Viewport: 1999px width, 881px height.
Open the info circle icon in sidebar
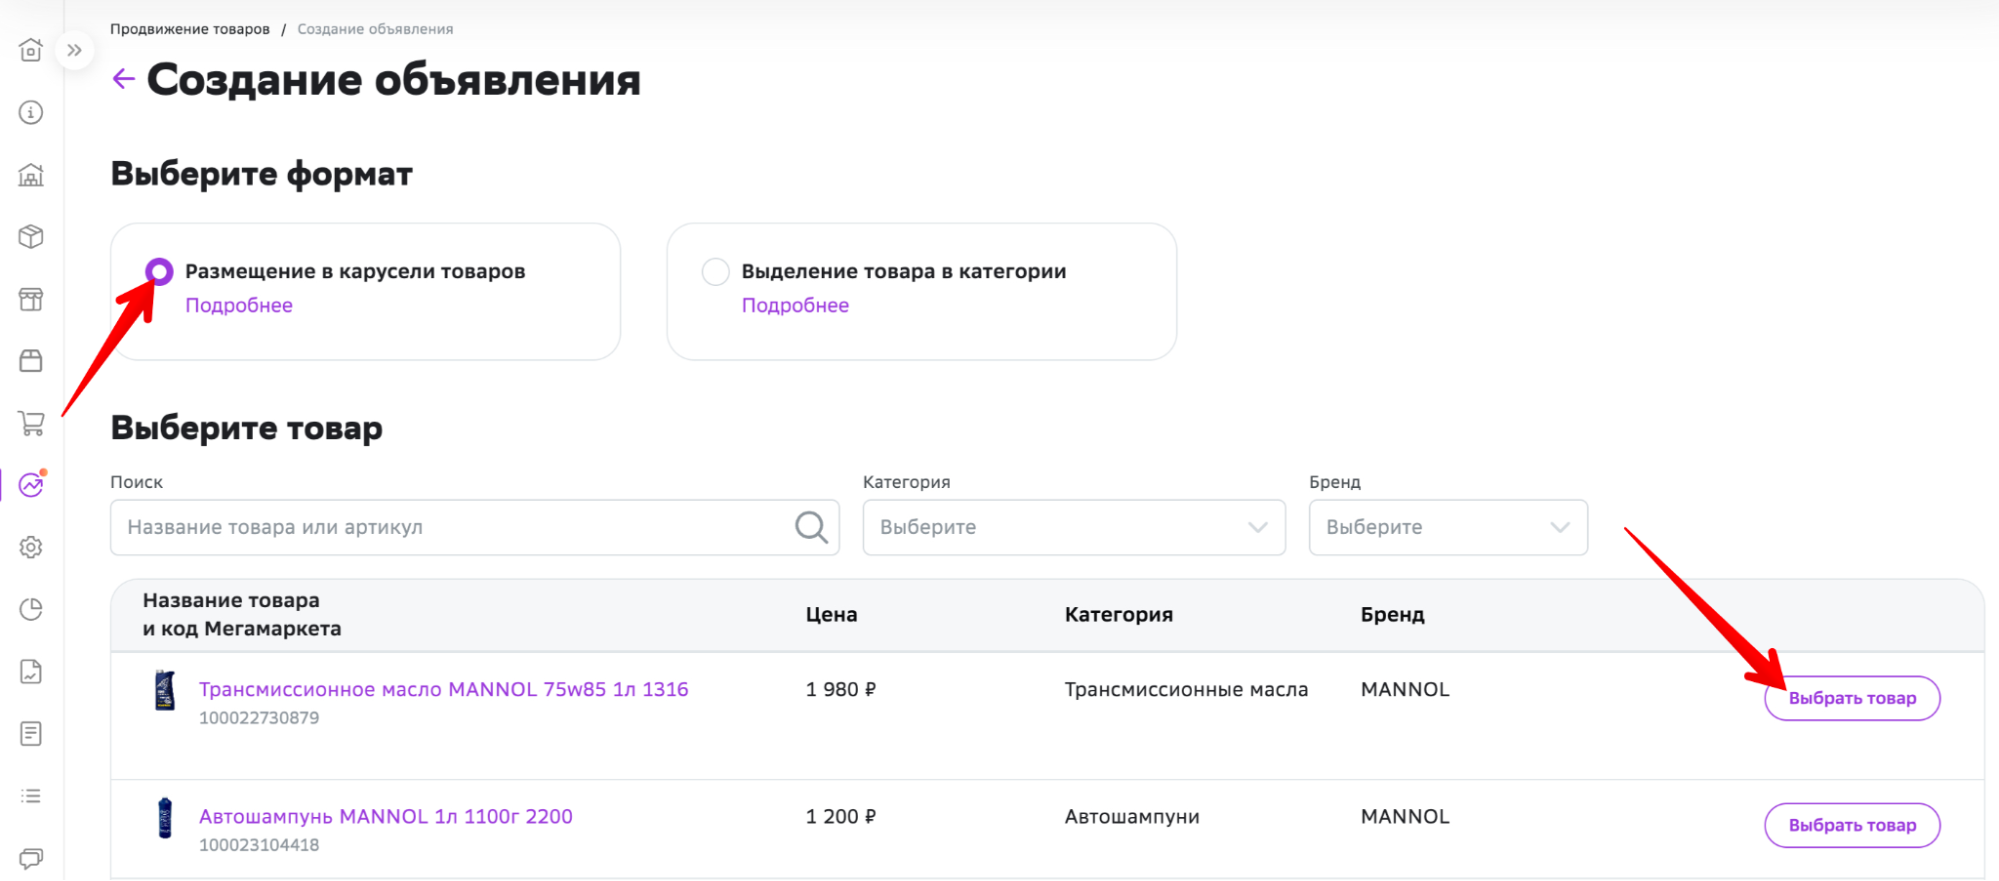(x=31, y=112)
